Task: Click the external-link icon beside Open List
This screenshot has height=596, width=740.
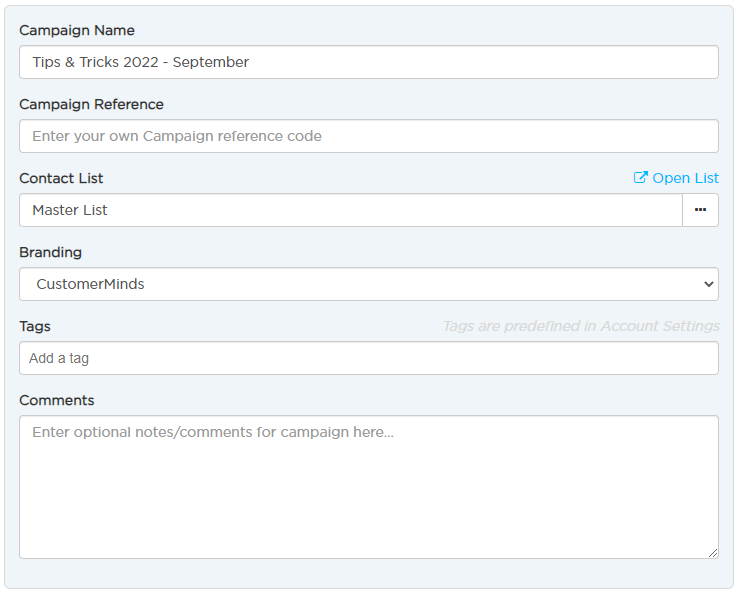Action: click(640, 177)
